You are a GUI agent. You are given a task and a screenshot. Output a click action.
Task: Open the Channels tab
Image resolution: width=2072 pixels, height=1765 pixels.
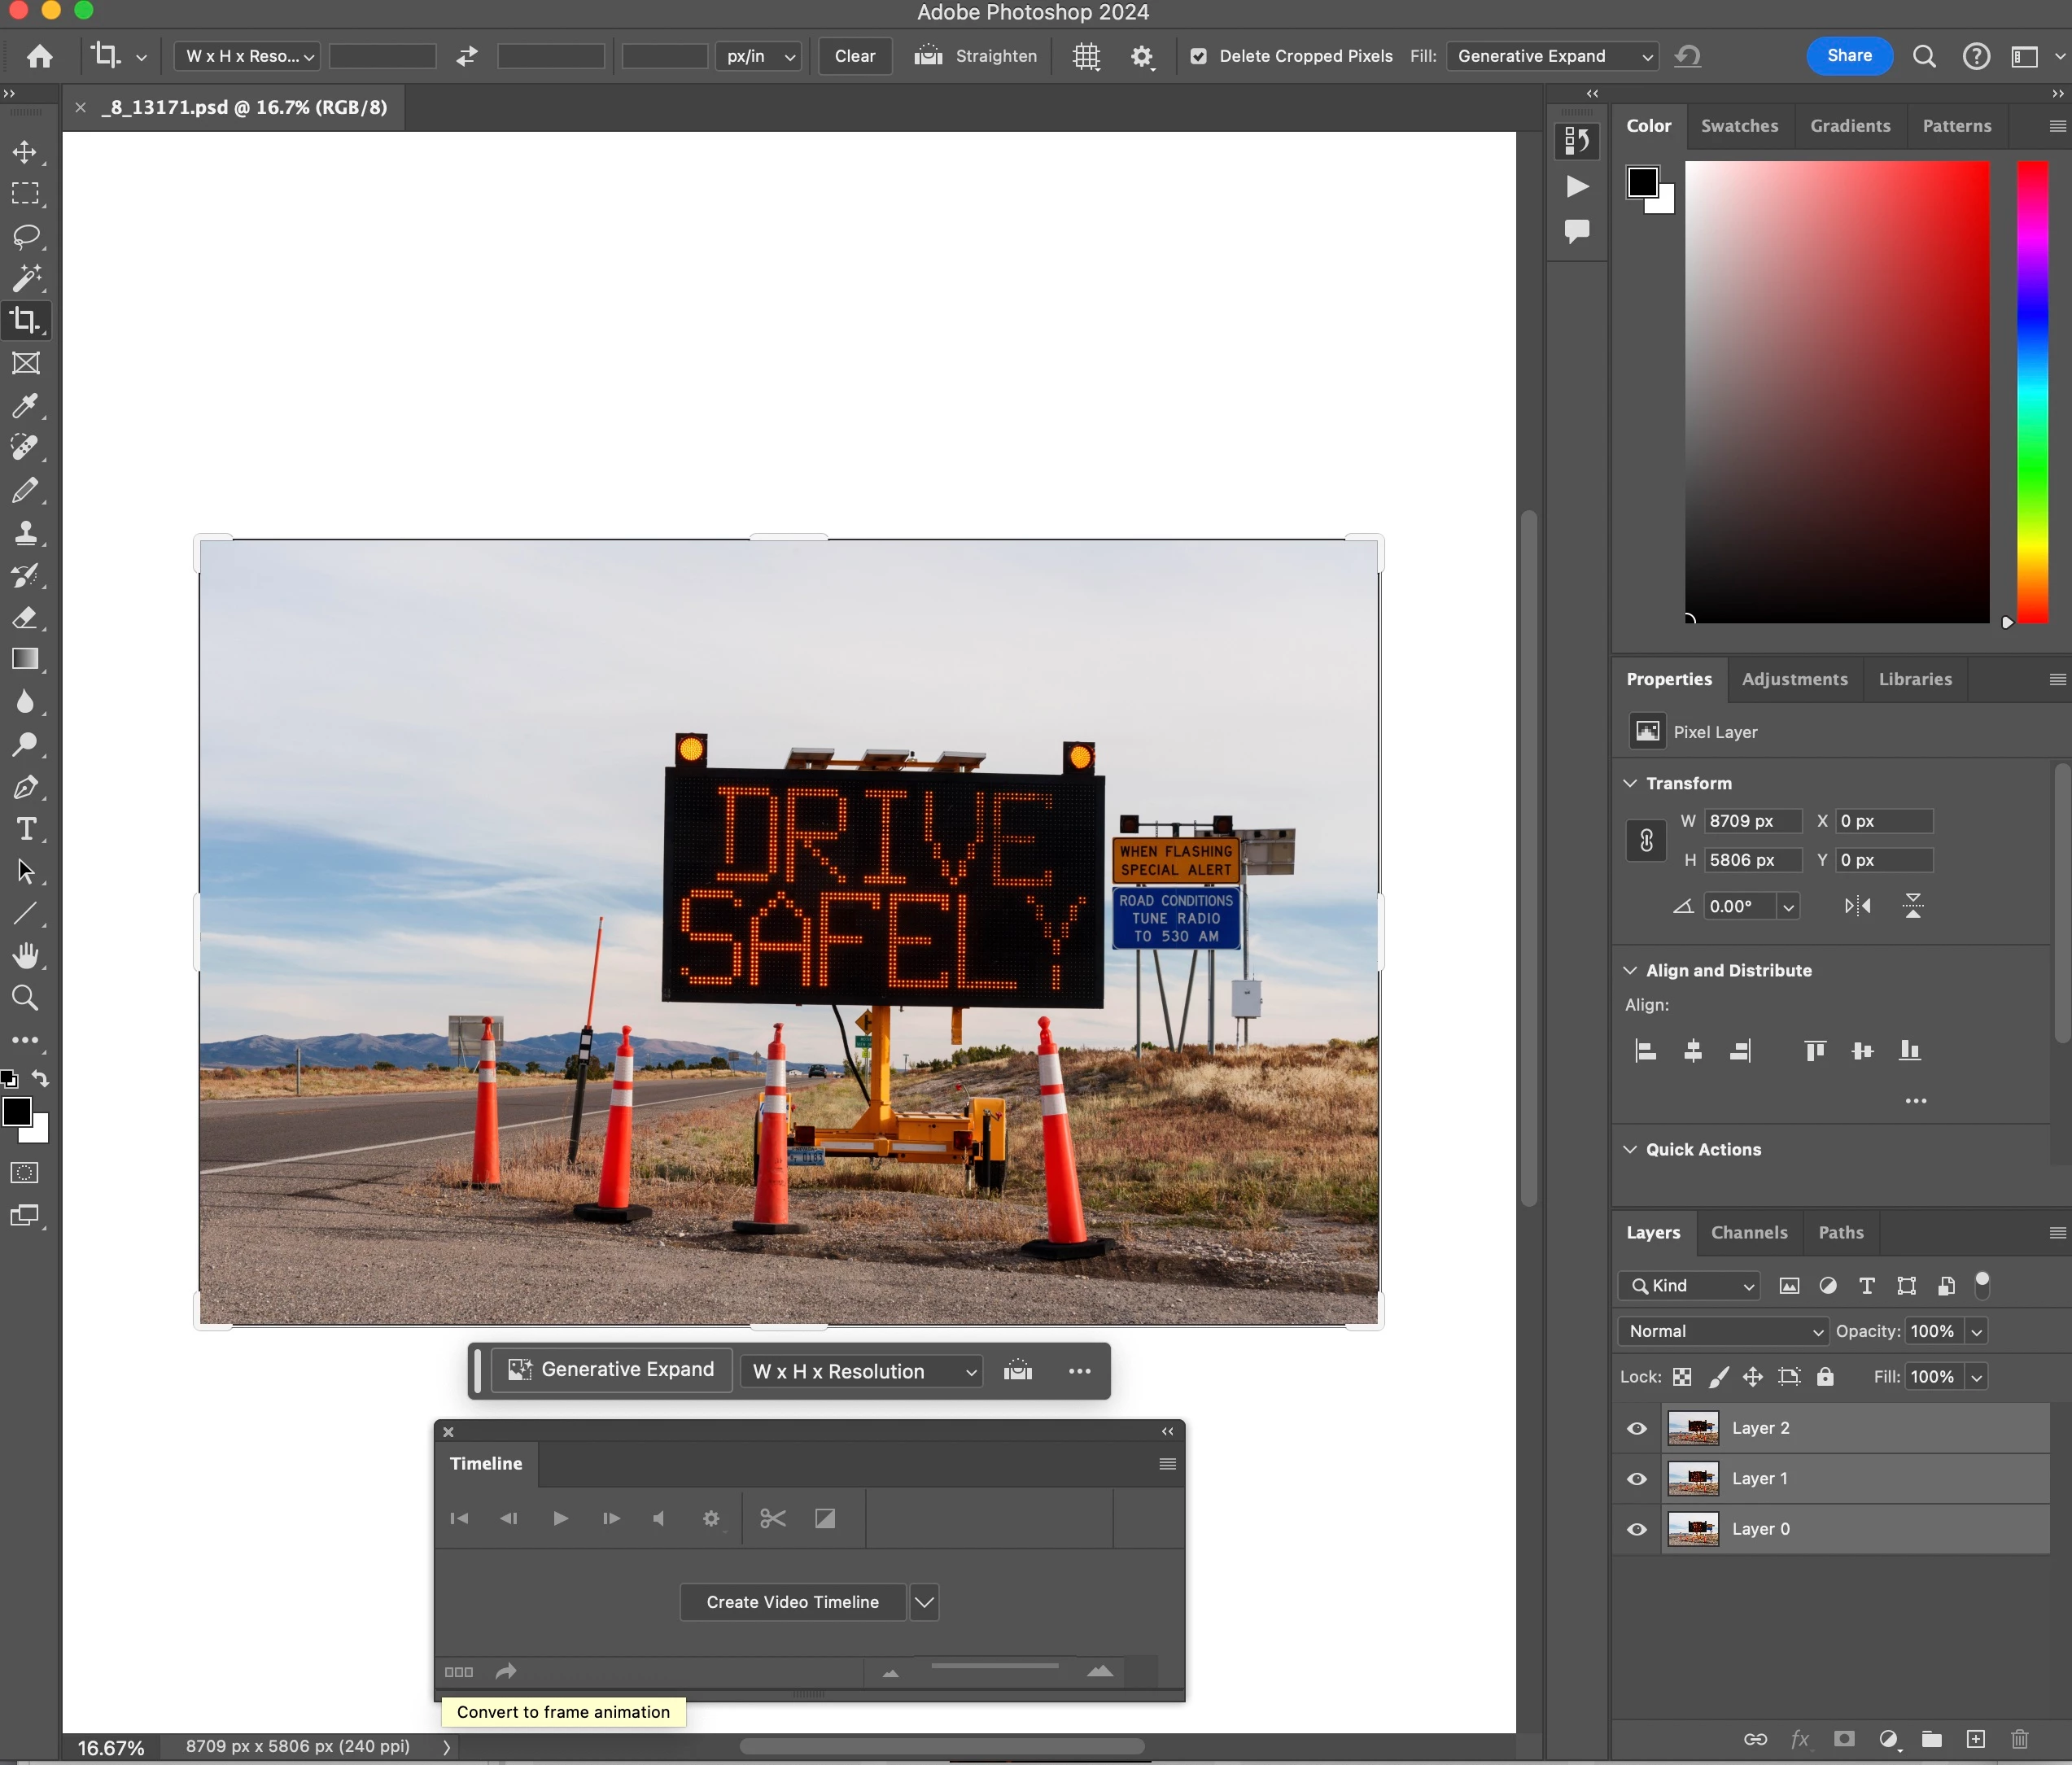[1748, 1232]
